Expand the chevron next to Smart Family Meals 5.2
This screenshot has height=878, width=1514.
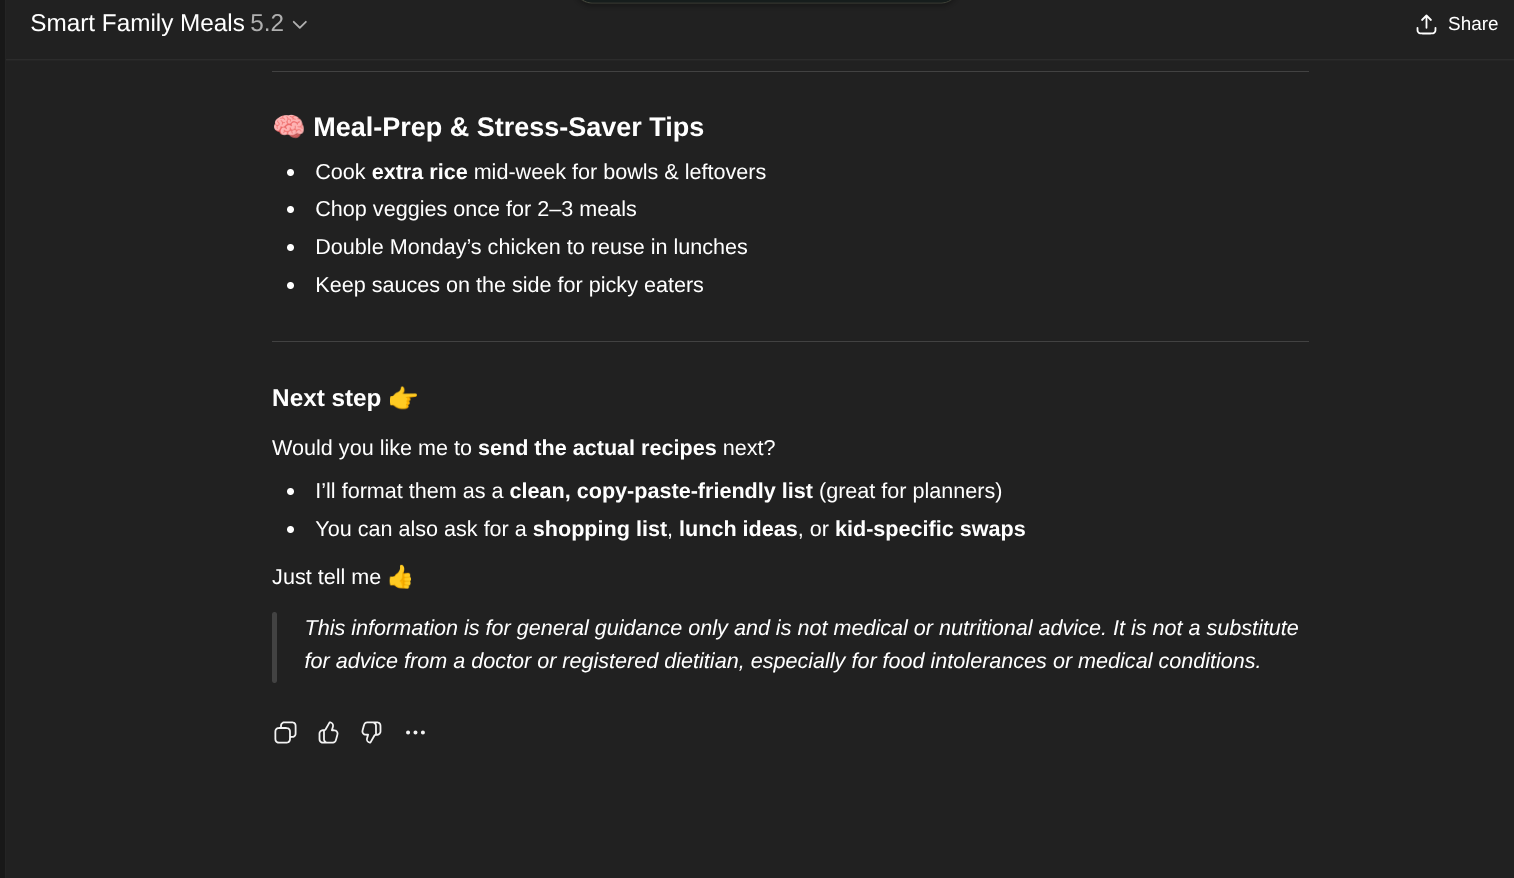pyautogui.click(x=299, y=24)
